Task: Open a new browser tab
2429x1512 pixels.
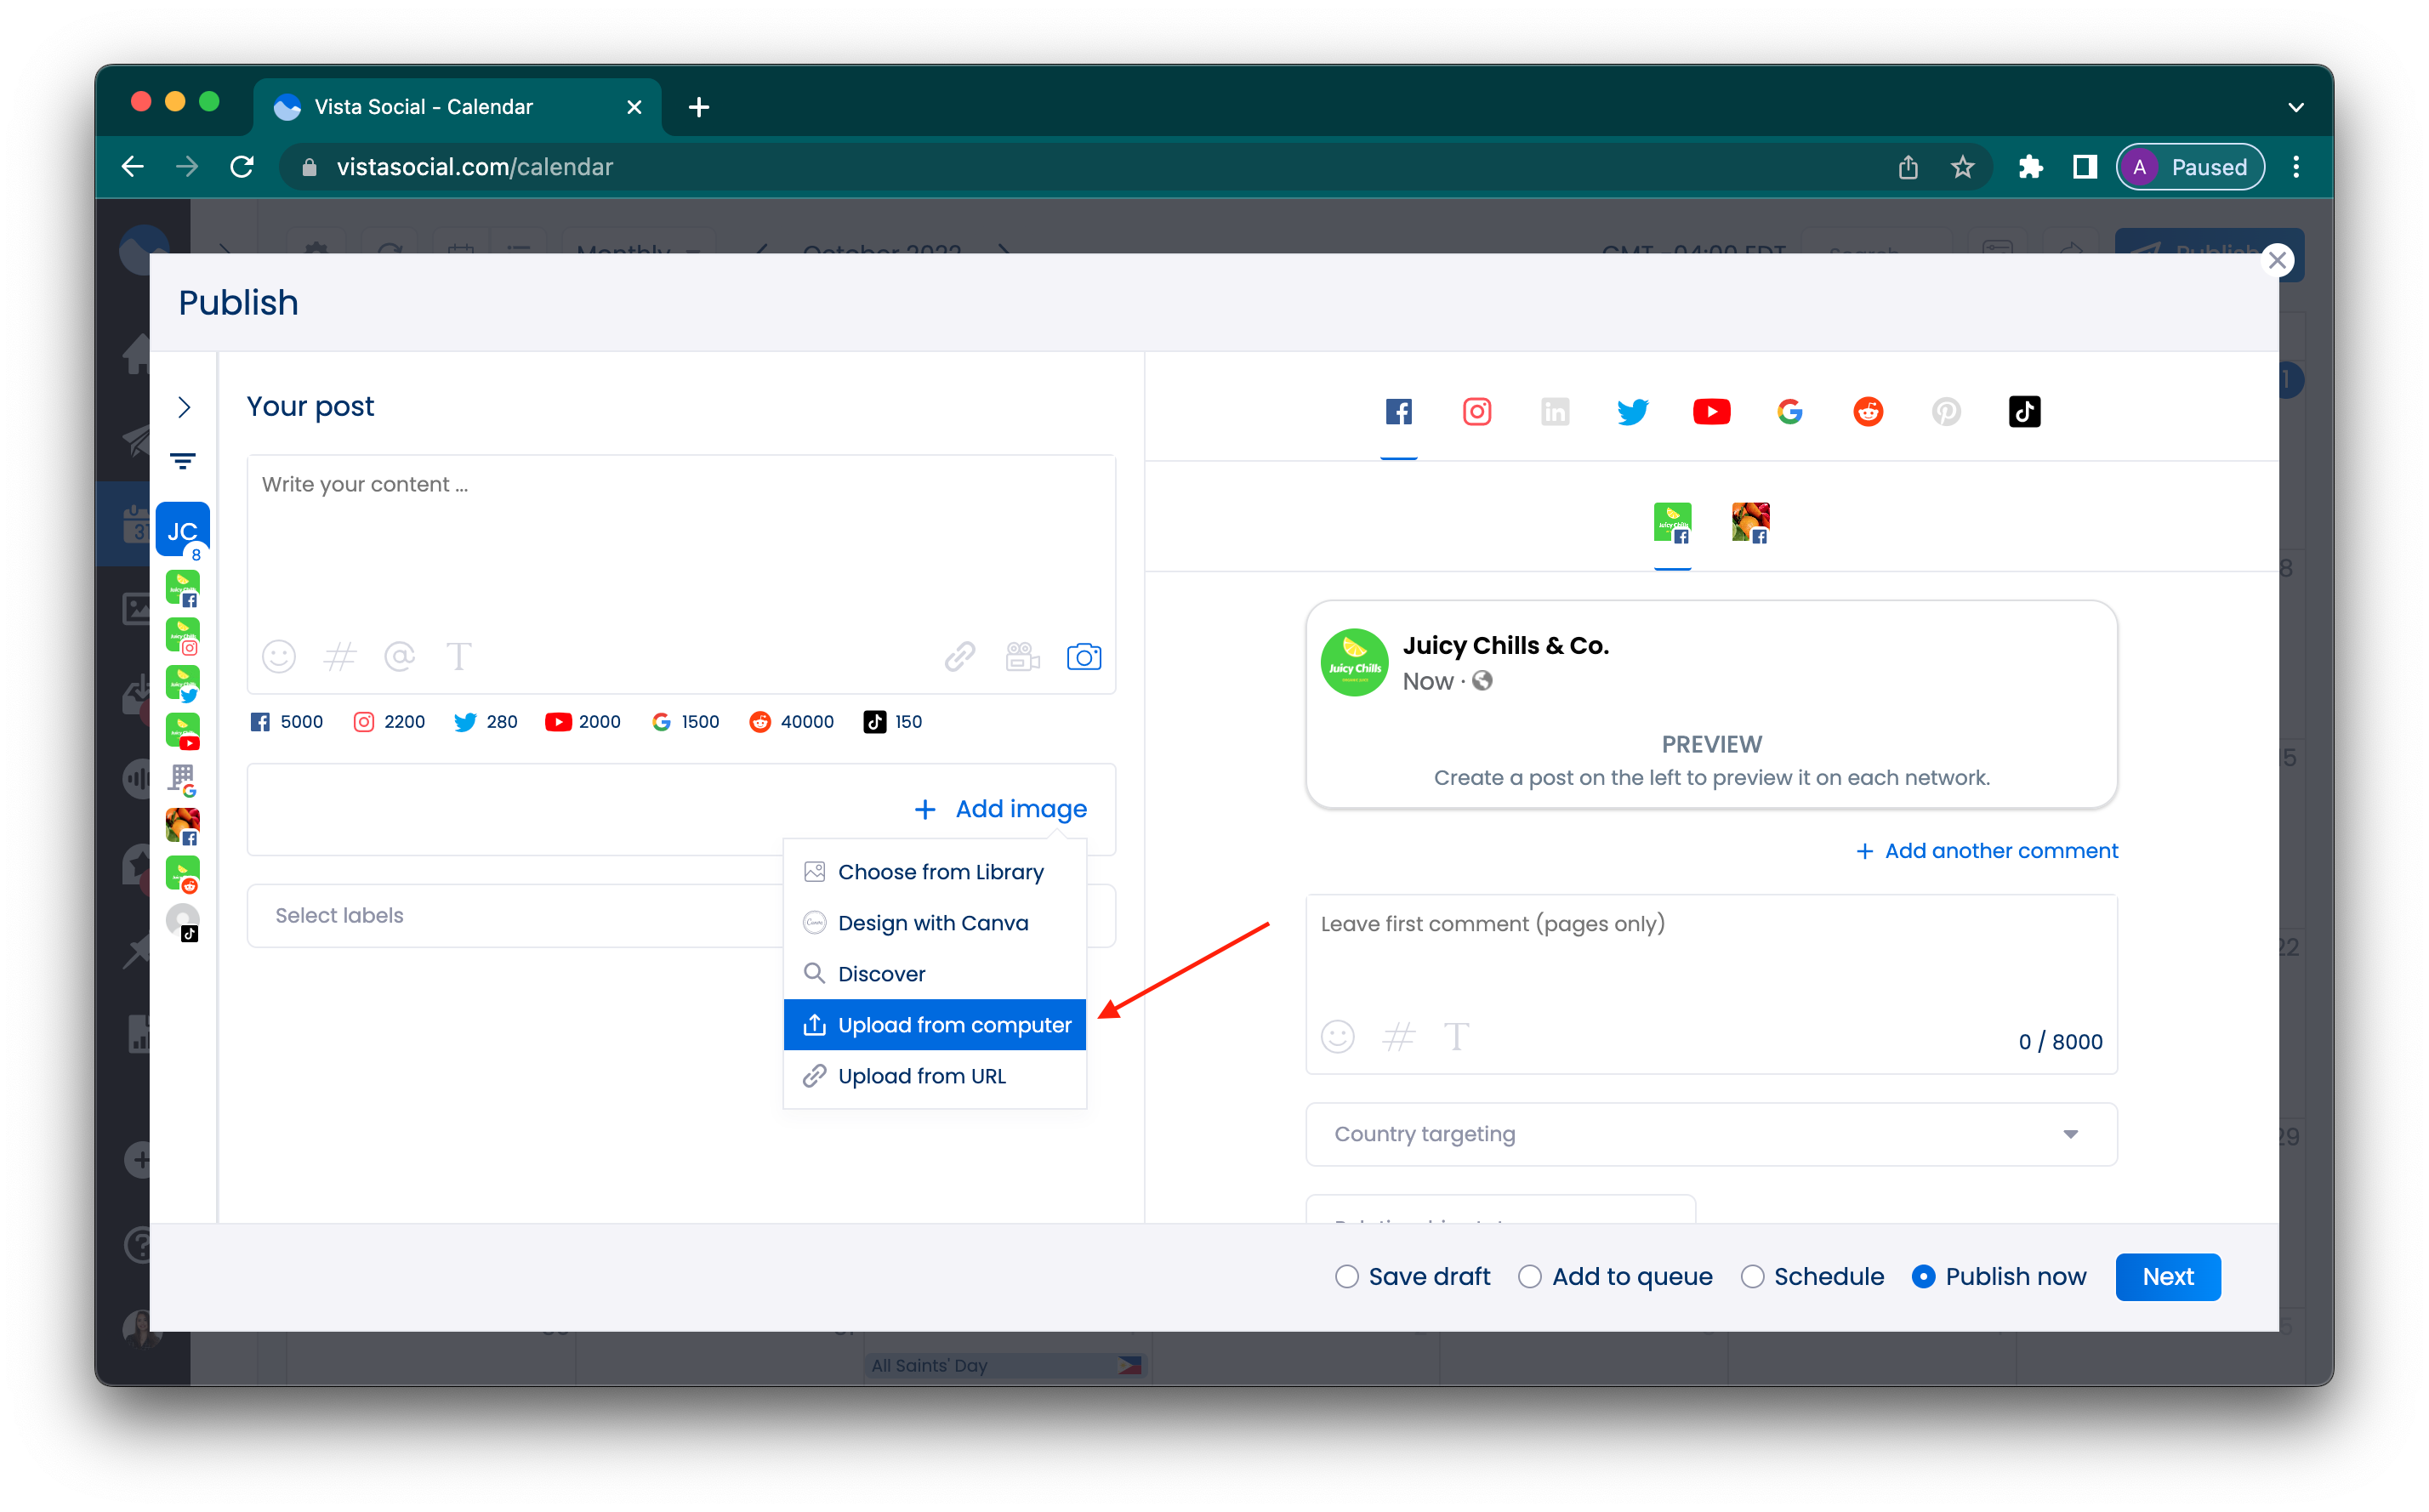Action: [699, 107]
